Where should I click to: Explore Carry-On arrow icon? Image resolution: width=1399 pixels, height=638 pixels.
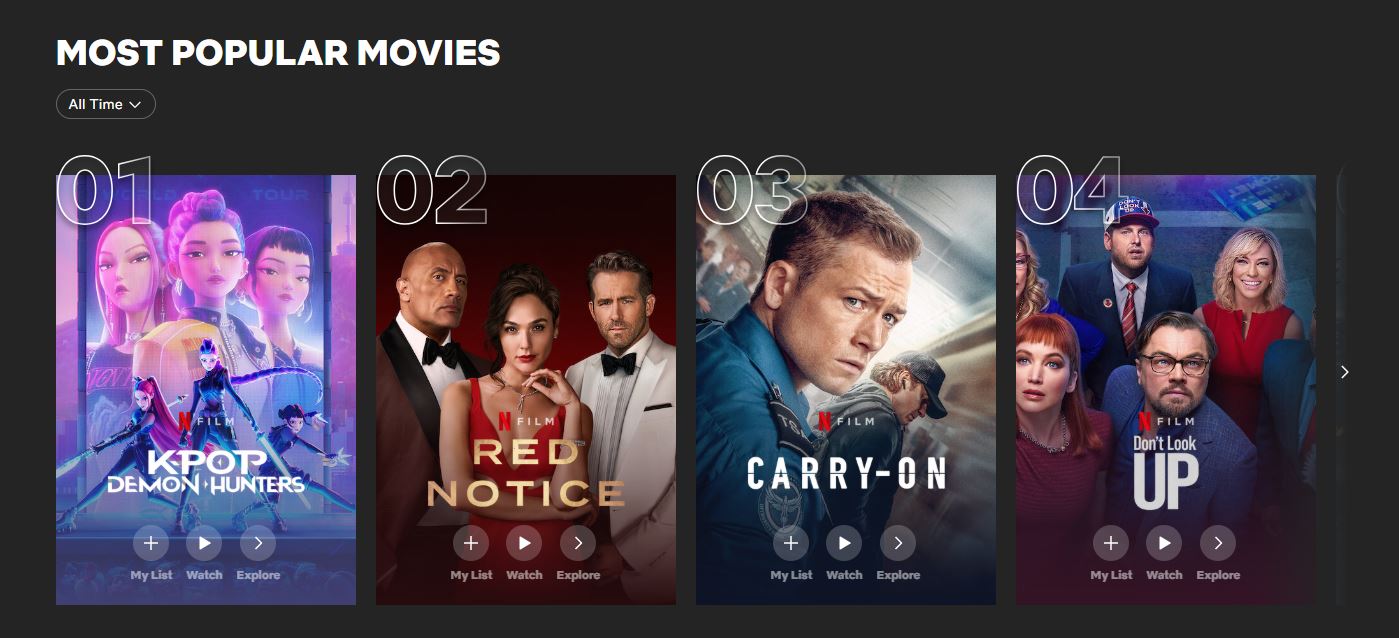pyautogui.click(x=898, y=543)
